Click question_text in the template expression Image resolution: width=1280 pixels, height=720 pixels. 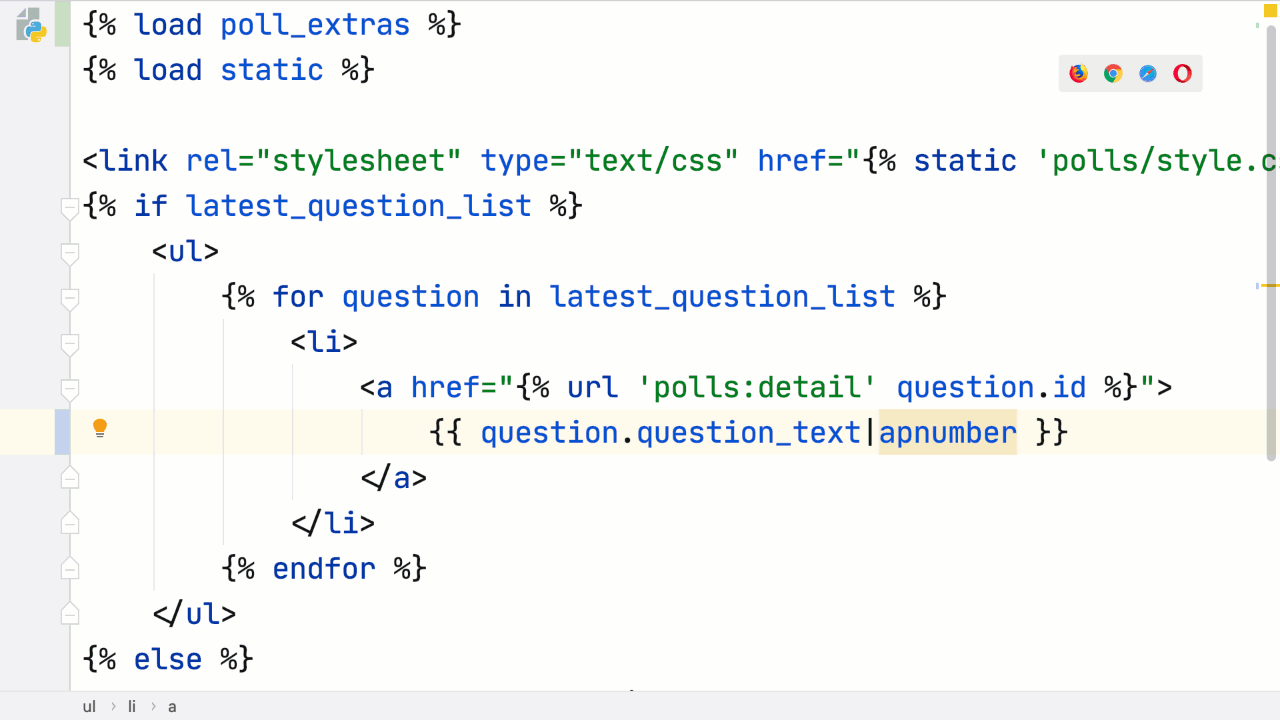[x=749, y=433]
